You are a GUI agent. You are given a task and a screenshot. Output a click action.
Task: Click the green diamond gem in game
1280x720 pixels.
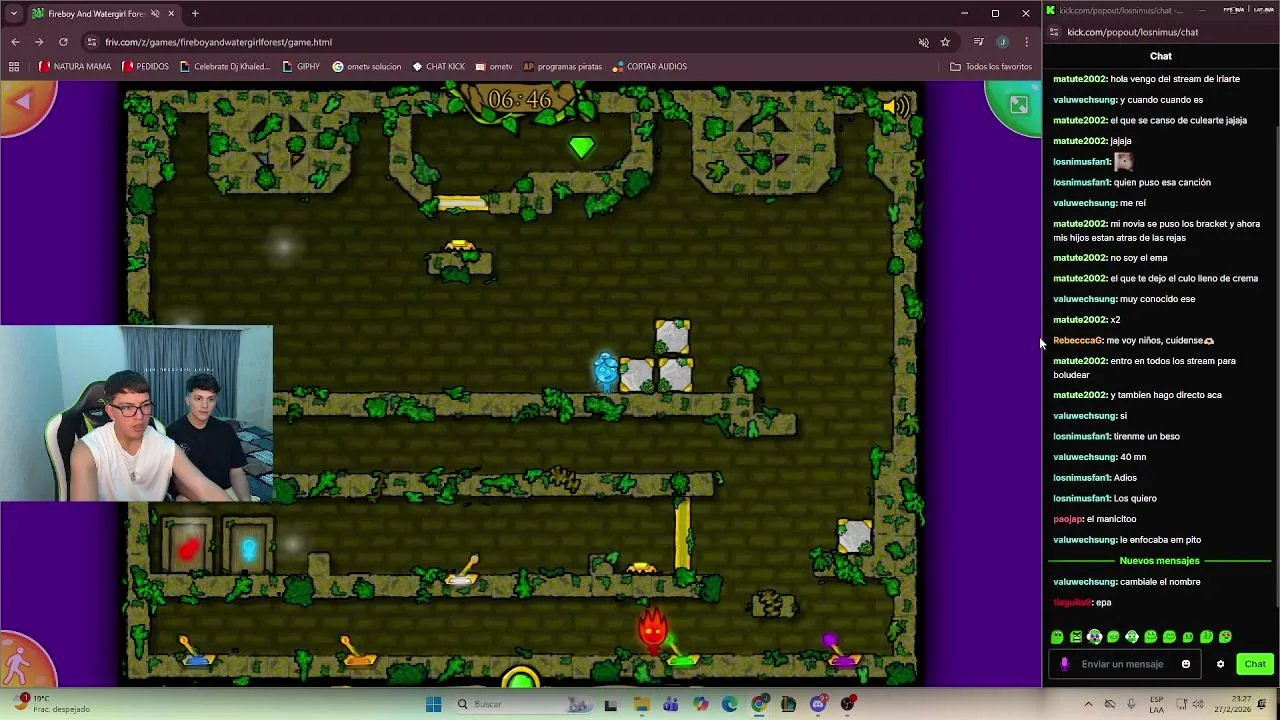[581, 148]
